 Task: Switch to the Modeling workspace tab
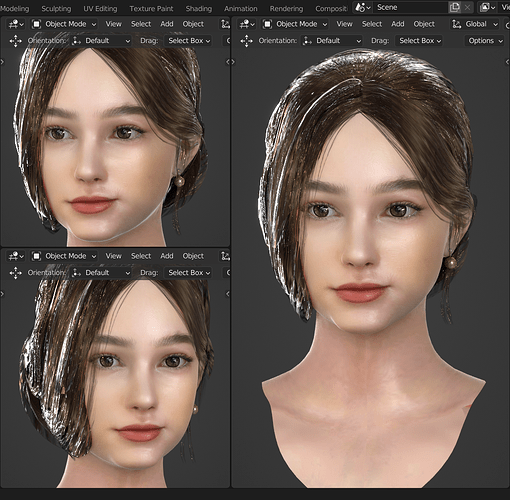pos(14,9)
